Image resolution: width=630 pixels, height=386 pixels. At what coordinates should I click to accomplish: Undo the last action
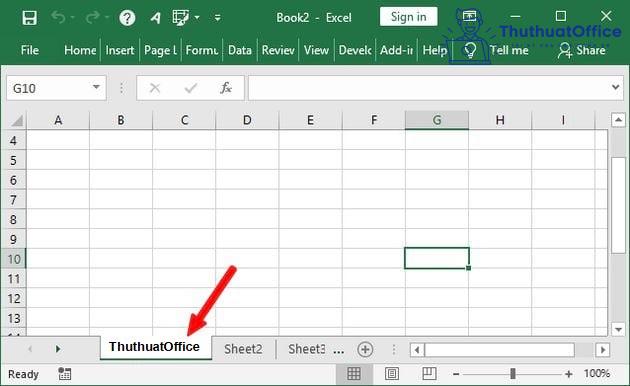pos(58,17)
